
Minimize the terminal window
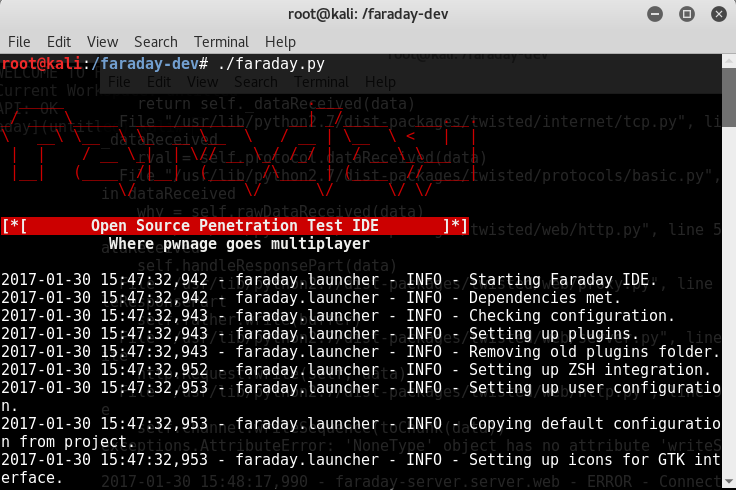[655, 14]
